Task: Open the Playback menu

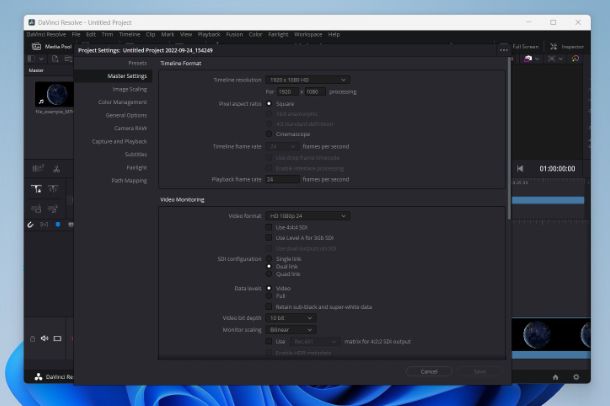Action: (209, 35)
